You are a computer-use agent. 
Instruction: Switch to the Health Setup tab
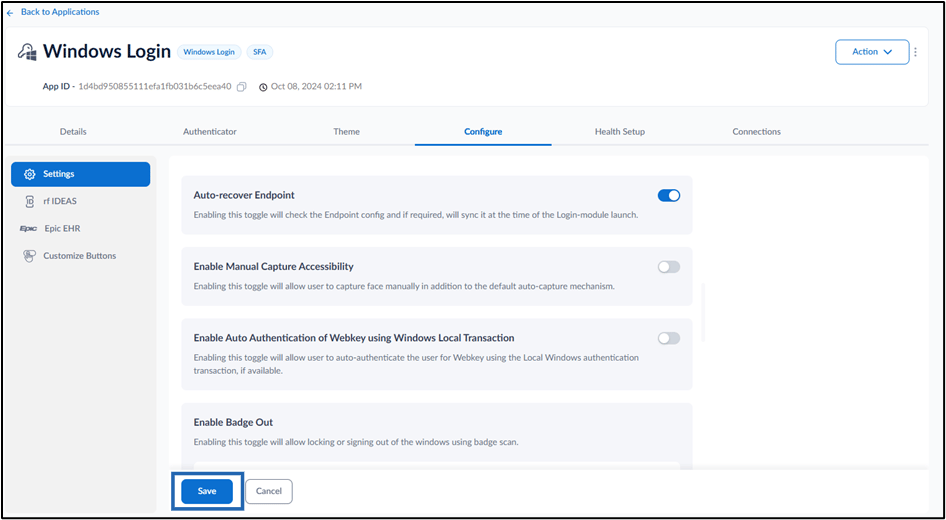(620, 132)
